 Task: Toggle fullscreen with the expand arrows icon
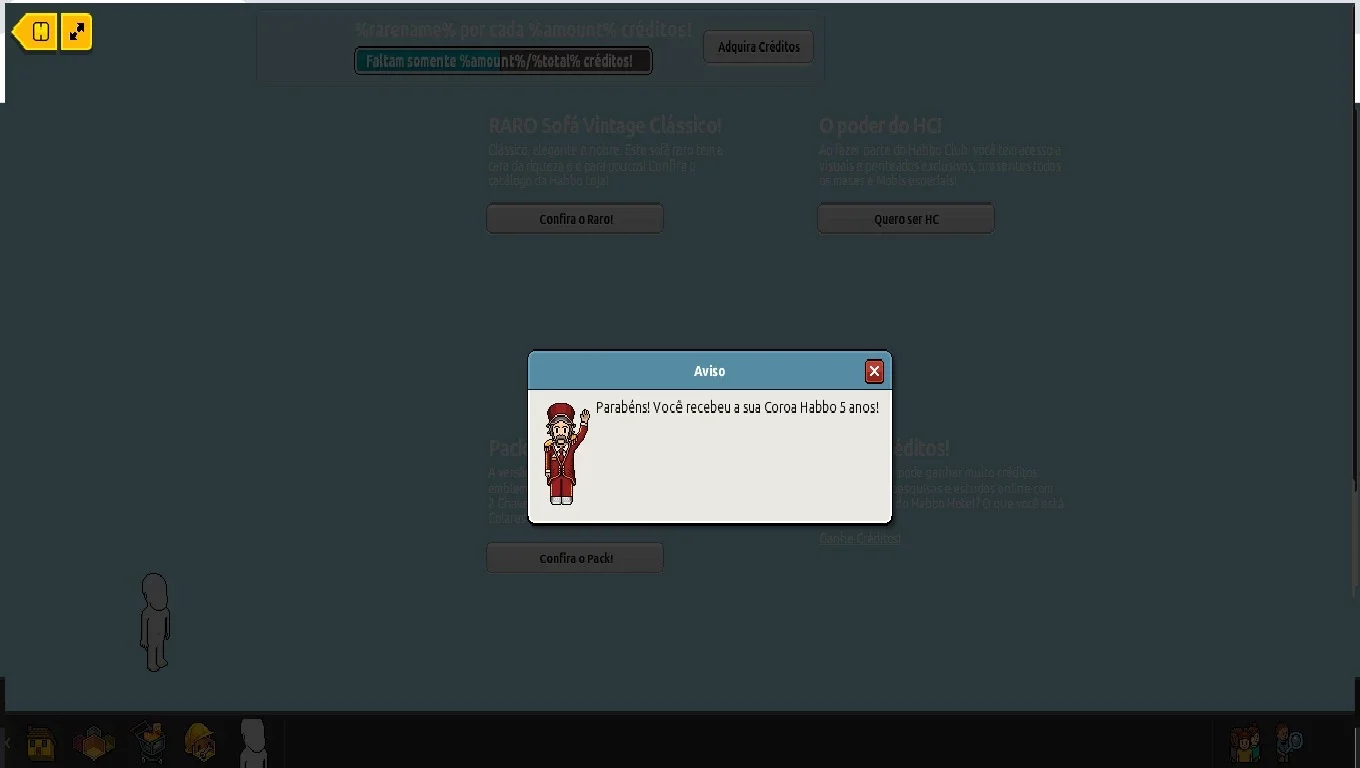(x=76, y=32)
